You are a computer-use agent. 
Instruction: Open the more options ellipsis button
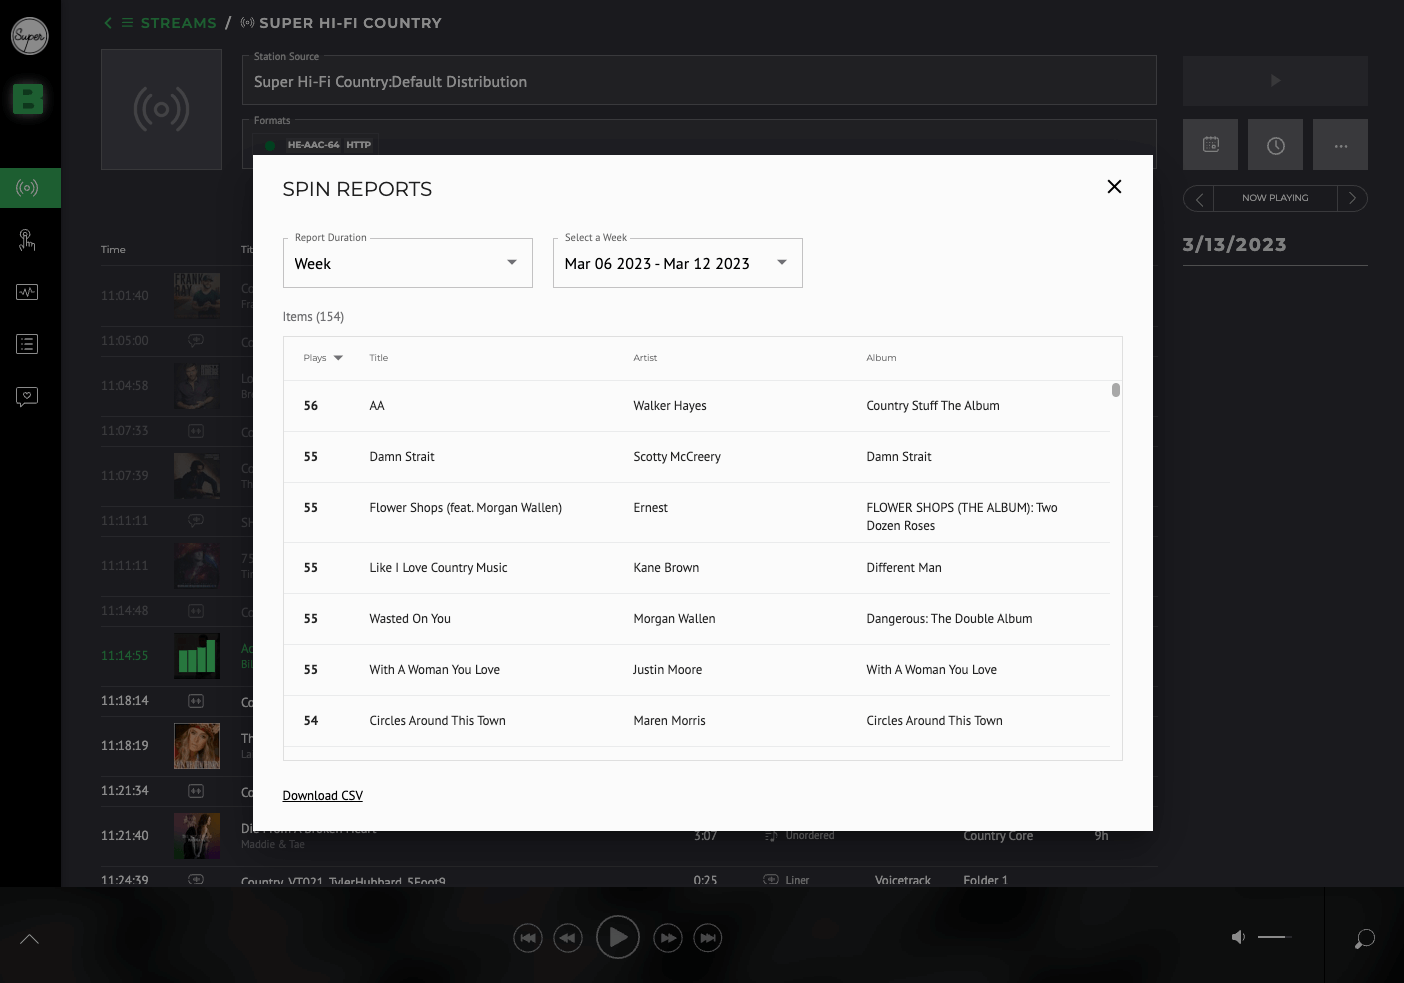click(x=1340, y=145)
